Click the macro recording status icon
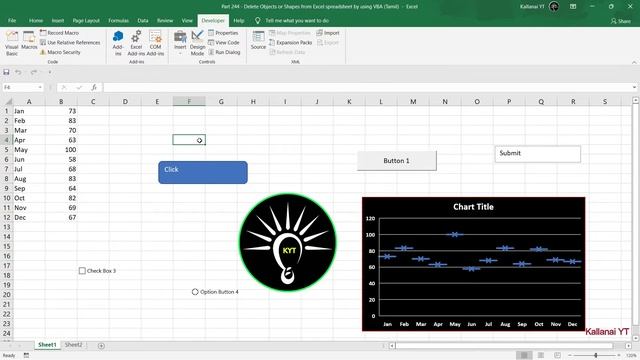Image resolution: width=640 pixels, height=360 pixels. pyautogui.click(x=26, y=356)
